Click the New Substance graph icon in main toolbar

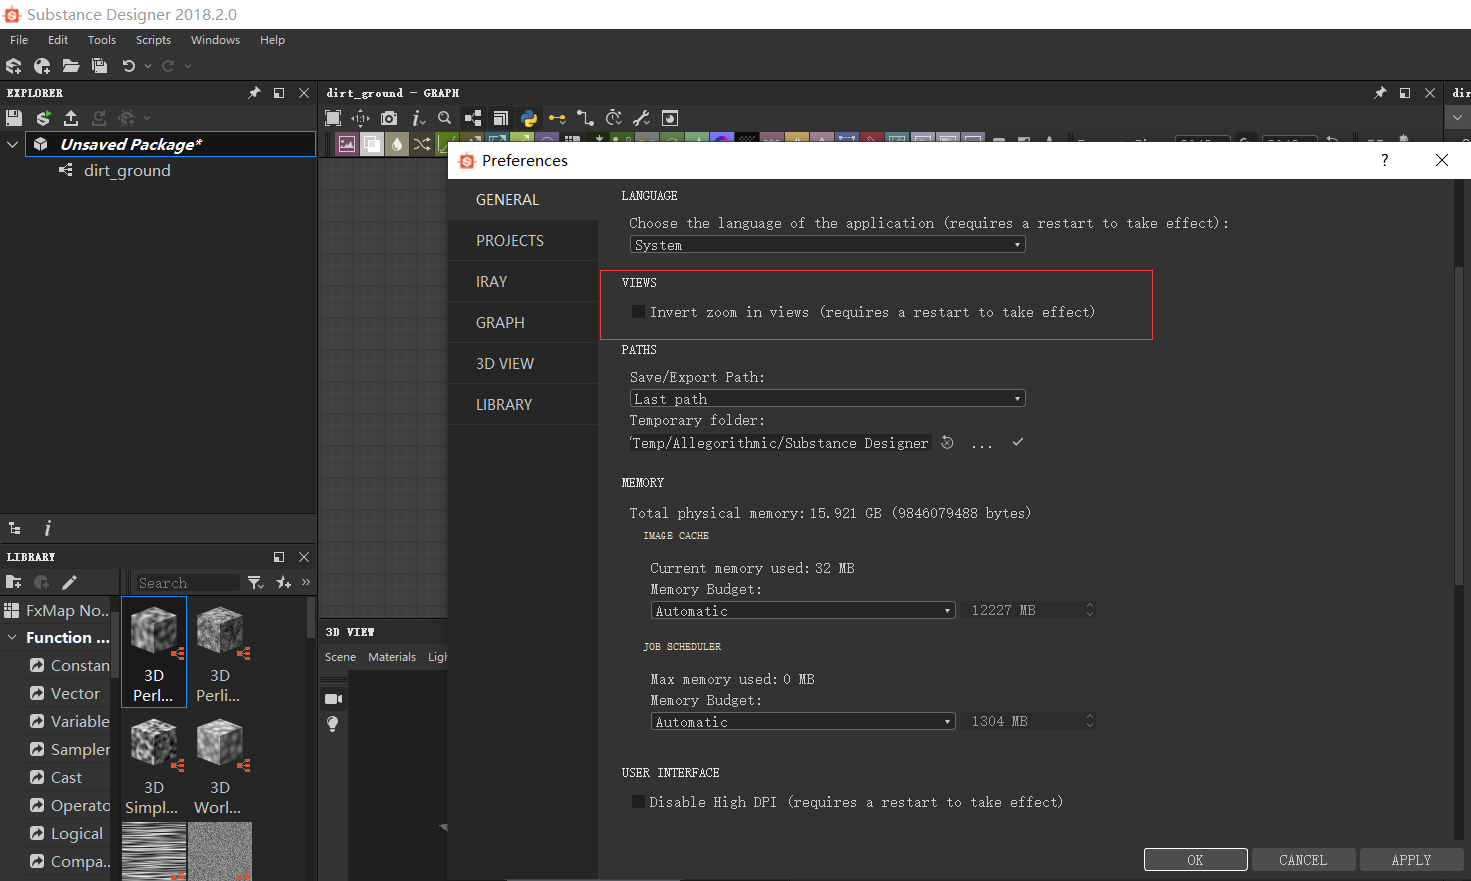click(x=14, y=66)
